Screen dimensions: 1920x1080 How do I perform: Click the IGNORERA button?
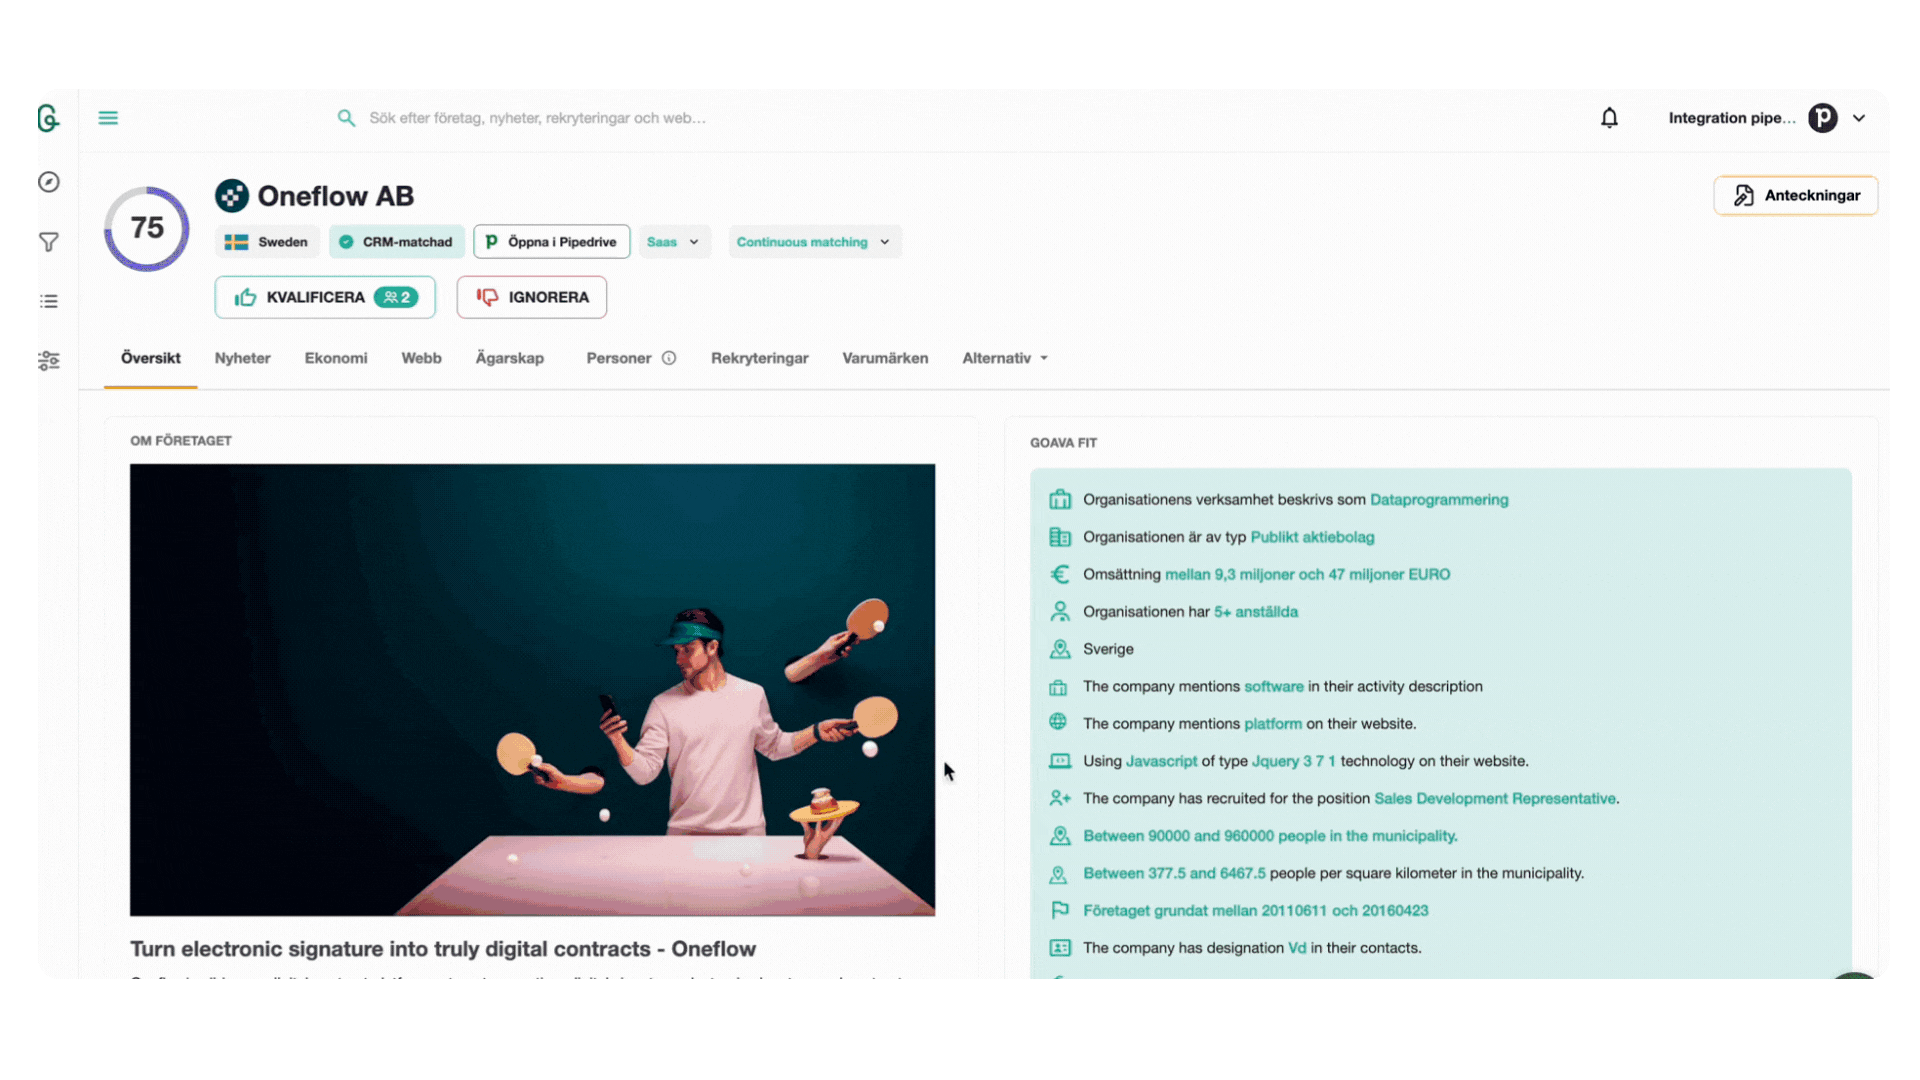coord(531,297)
